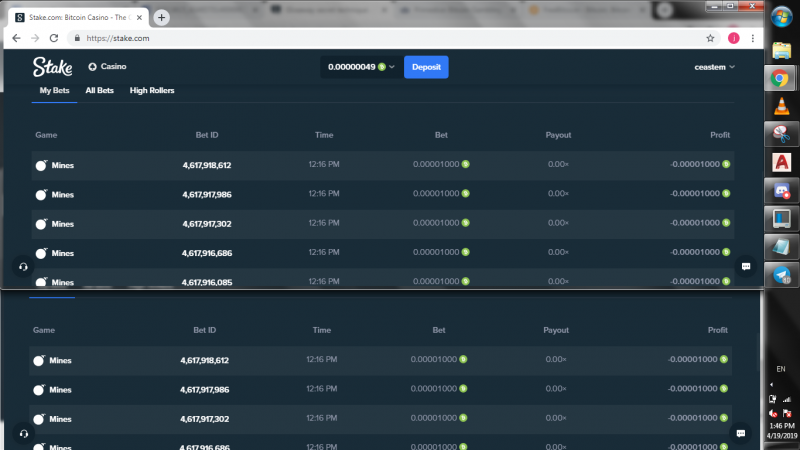Click the EN language indicator
This screenshot has width=800, height=450.
click(781, 369)
